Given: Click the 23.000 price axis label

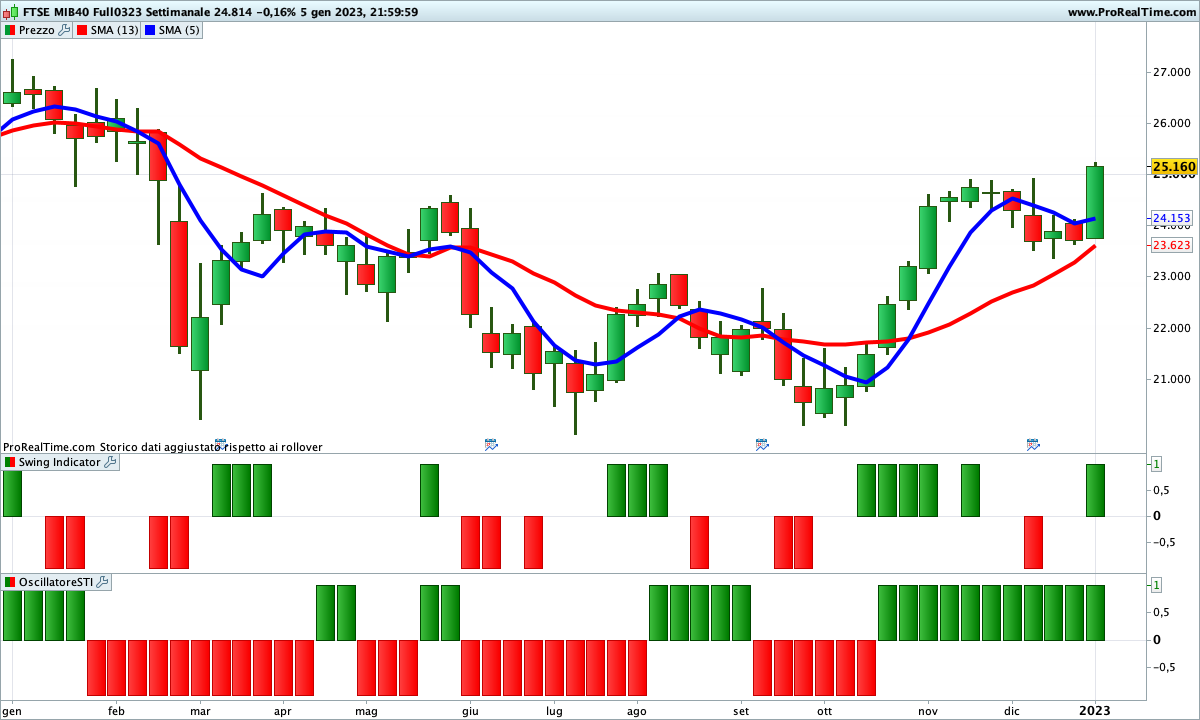Looking at the screenshot, I should [1173, 277].
